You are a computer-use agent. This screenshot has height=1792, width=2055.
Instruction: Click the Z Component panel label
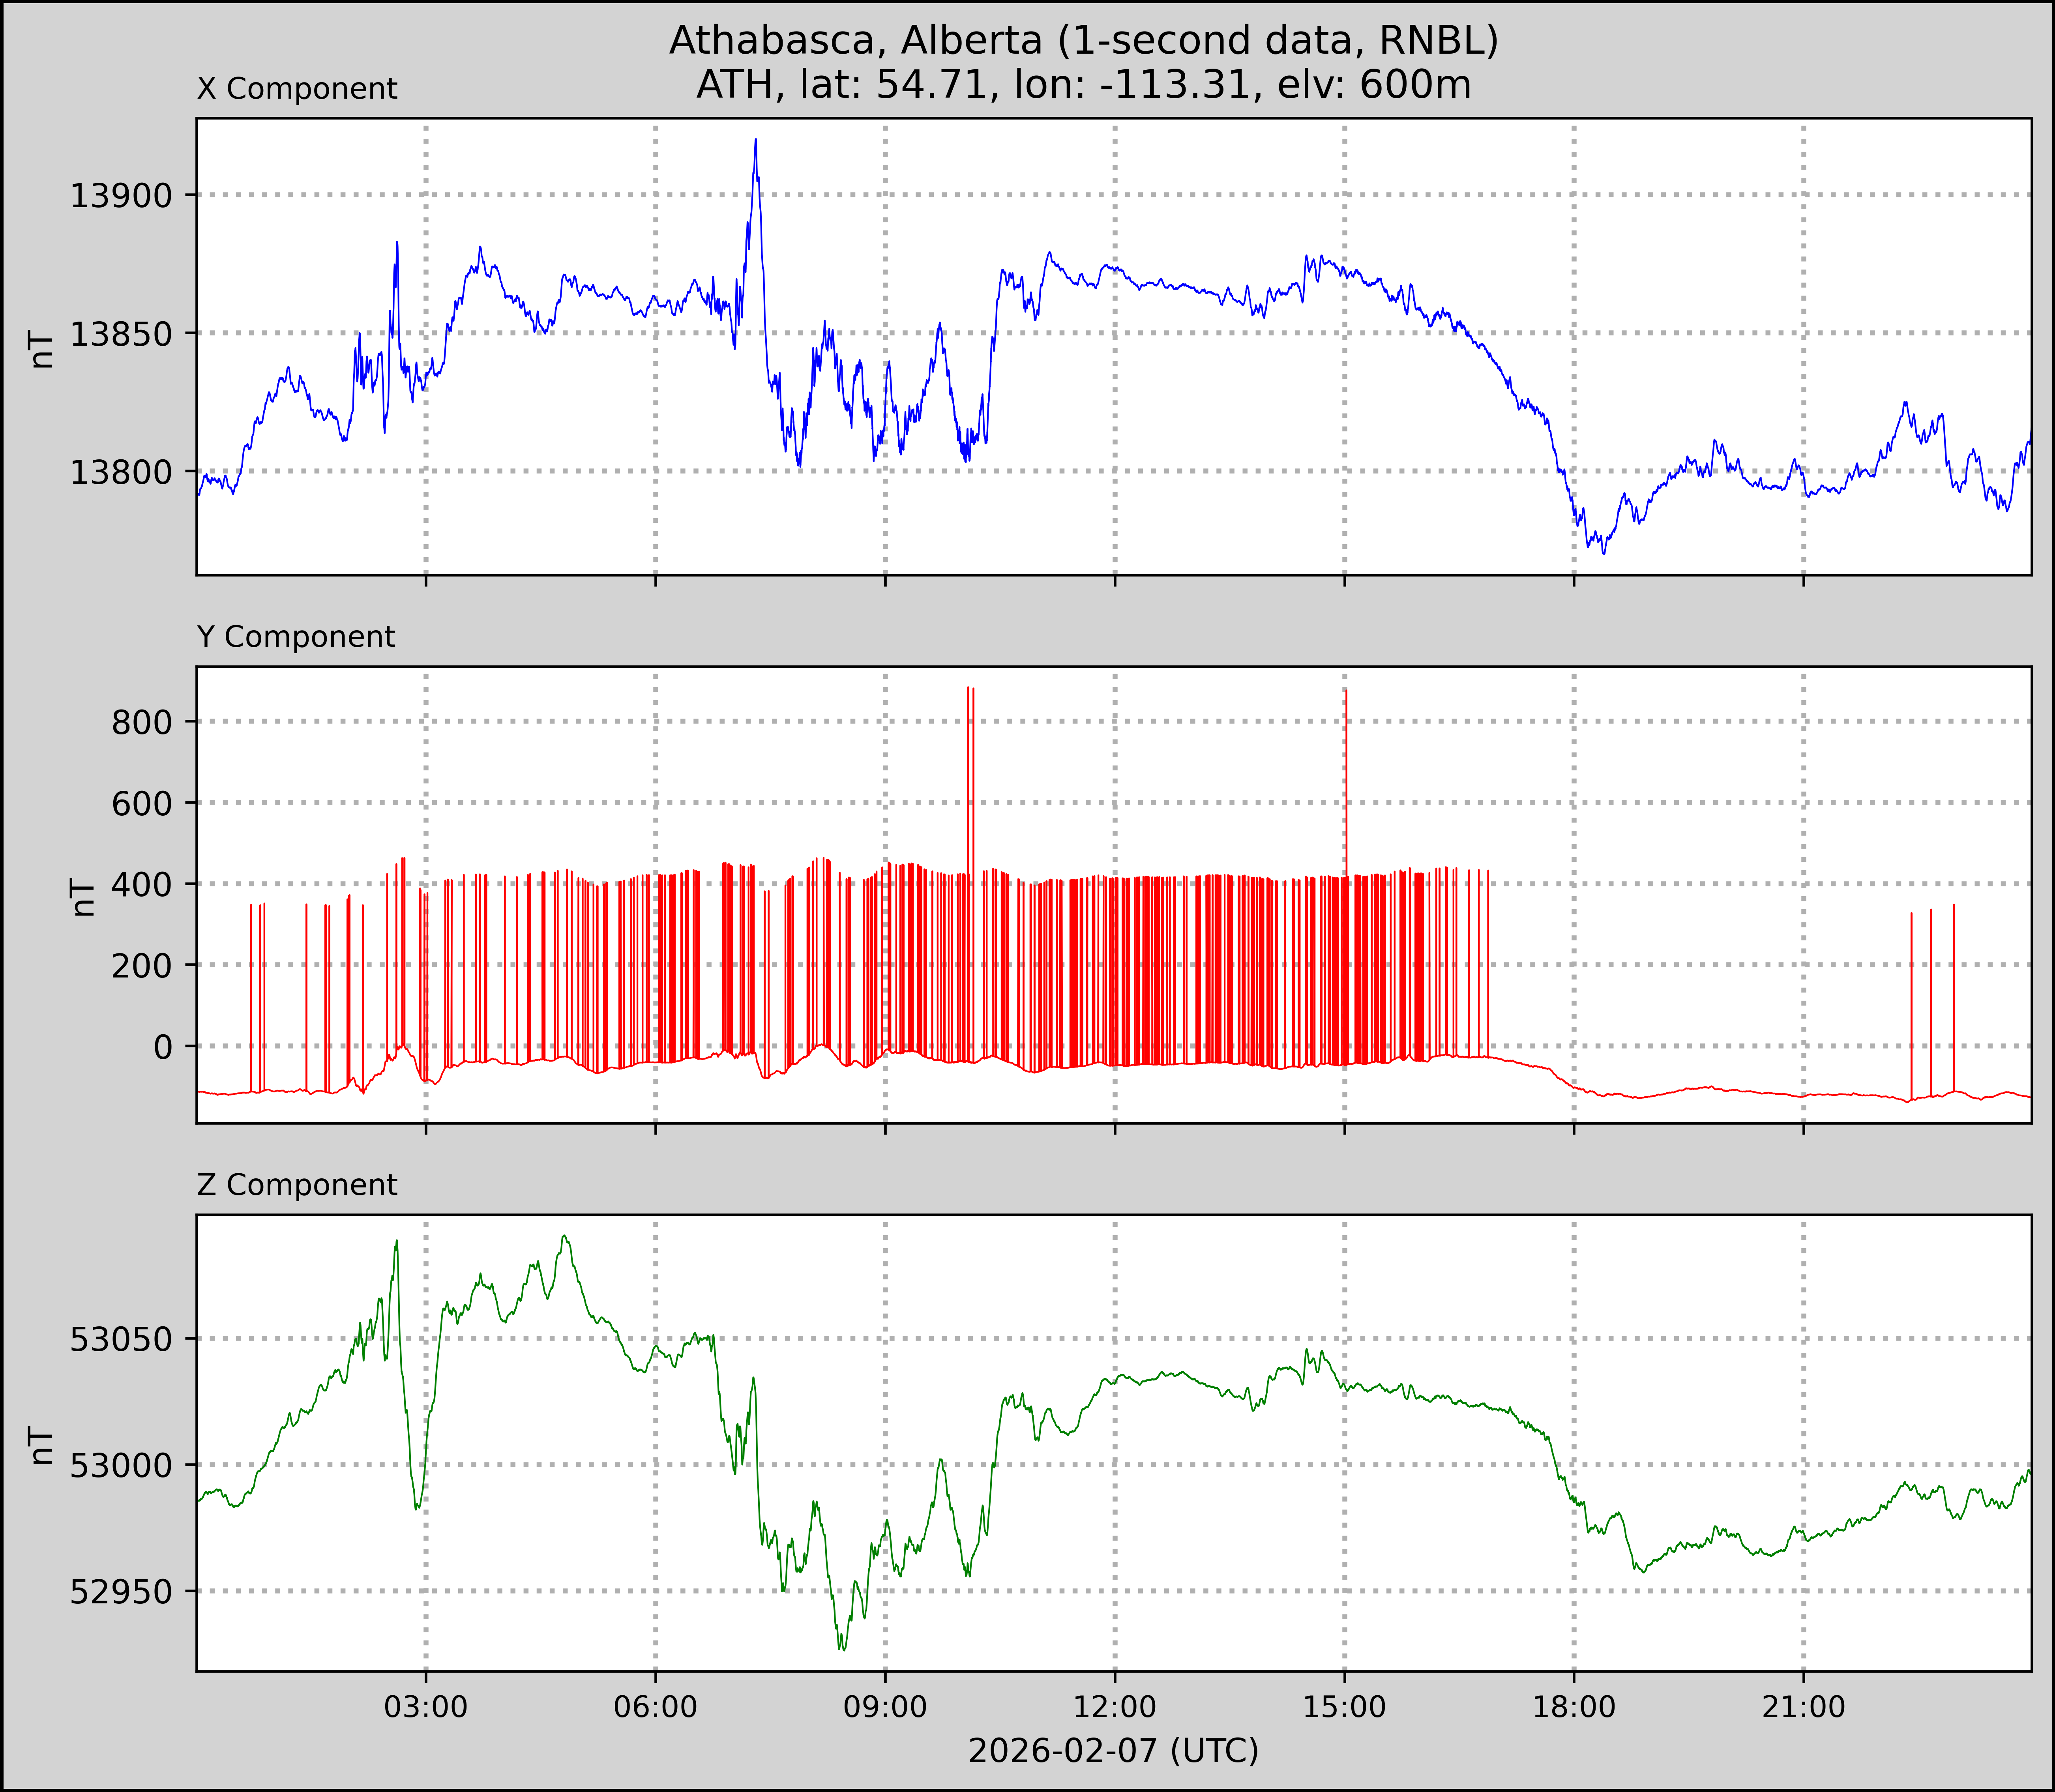tap(297, 1185)
